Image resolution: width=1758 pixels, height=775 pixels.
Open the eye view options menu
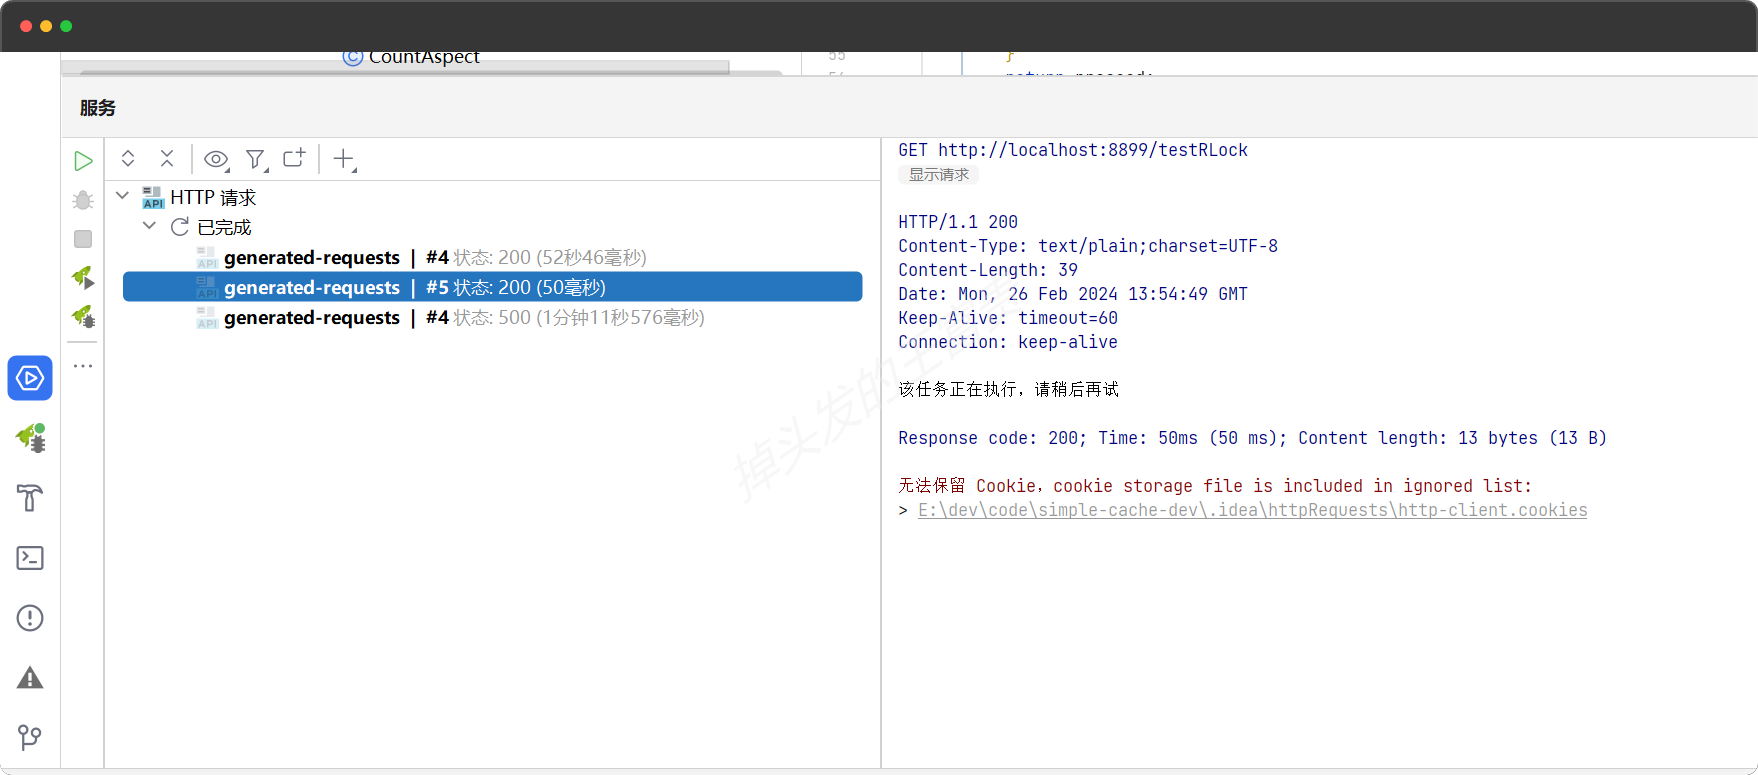[x=216, y=159]
